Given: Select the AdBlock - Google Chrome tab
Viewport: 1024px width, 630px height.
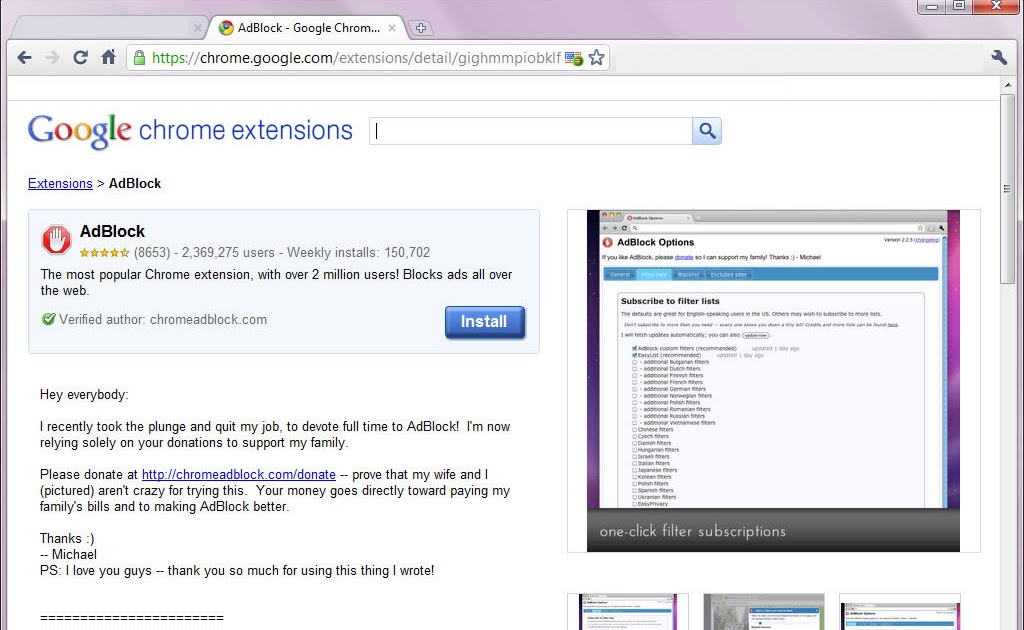Looking at the screenshot, I should [307, 28].
